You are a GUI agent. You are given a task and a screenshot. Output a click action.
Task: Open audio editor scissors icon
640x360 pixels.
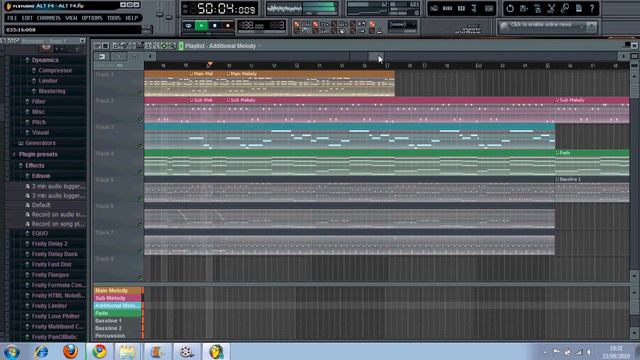[x=551, y=8]
